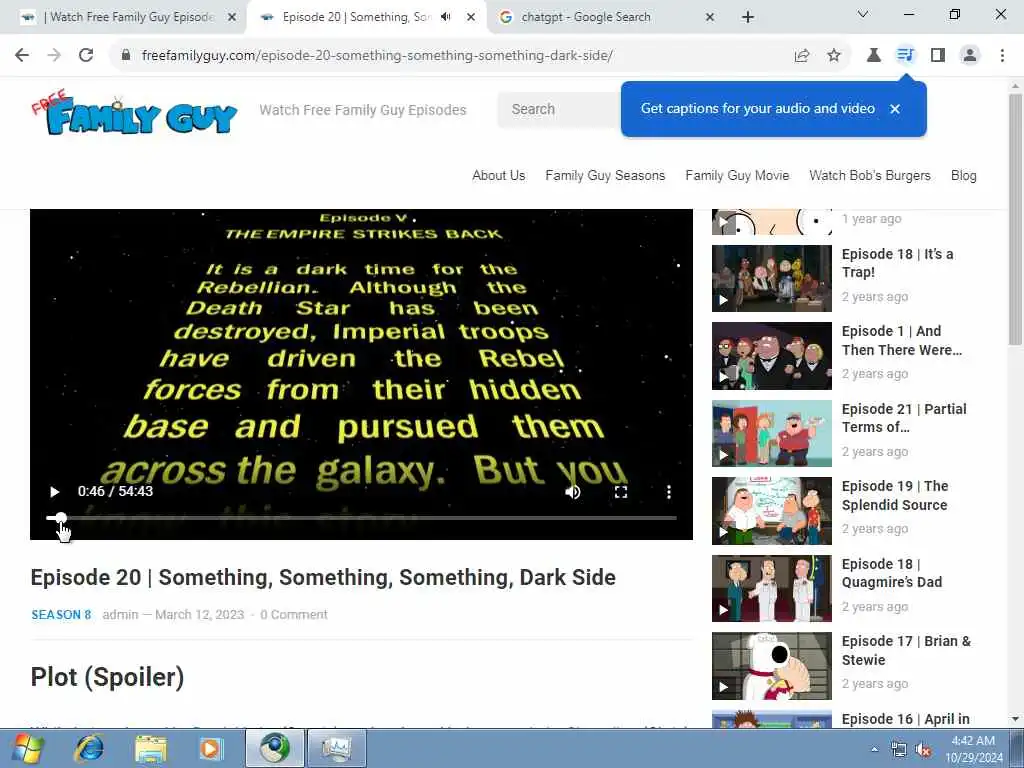Bookmark this page with the star icon
The height and width of the screenshot is (768, 1024).
pos(834,56)
